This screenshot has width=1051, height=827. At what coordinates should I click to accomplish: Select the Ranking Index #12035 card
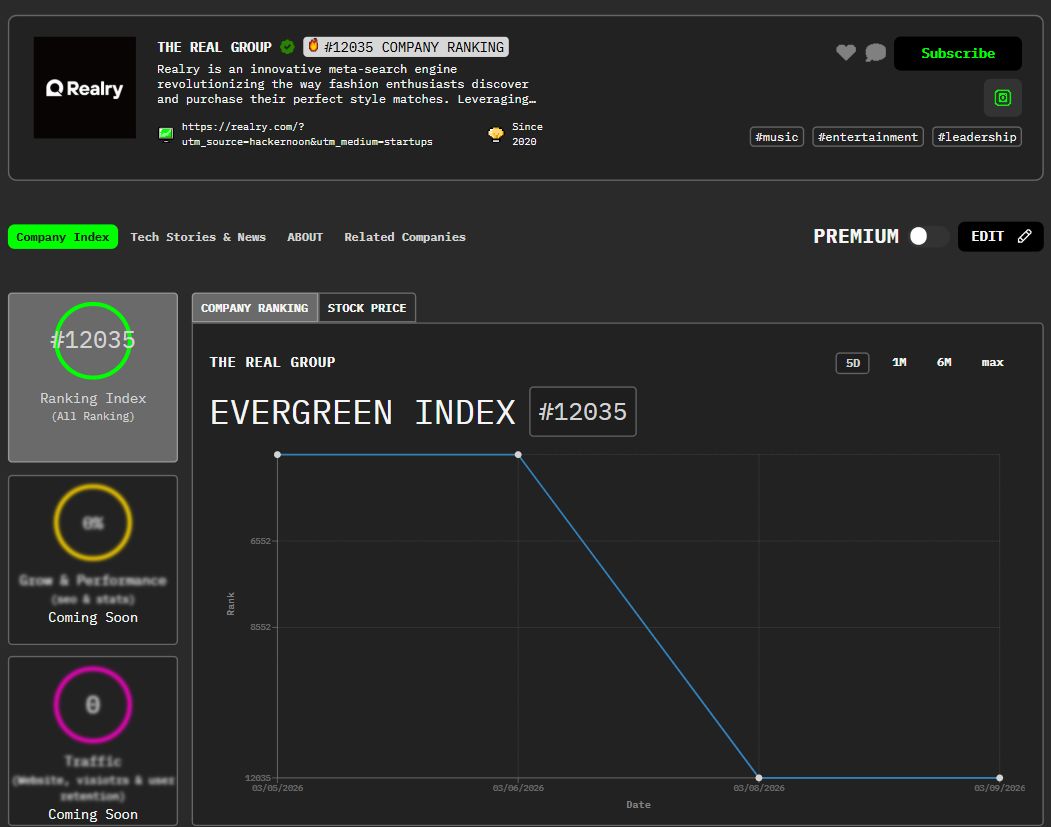(93, 377)
